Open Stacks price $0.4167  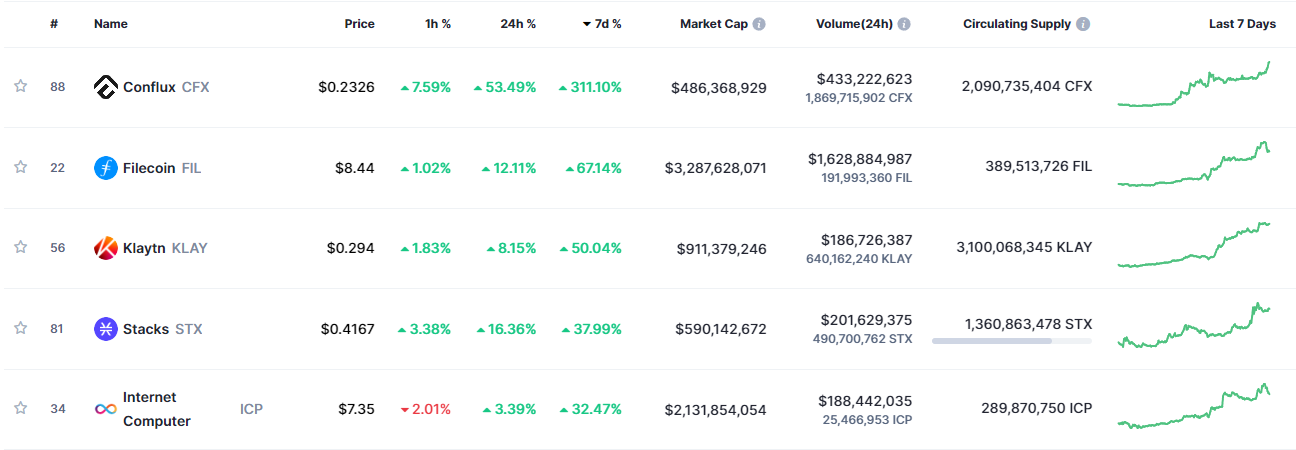(348, 328)
